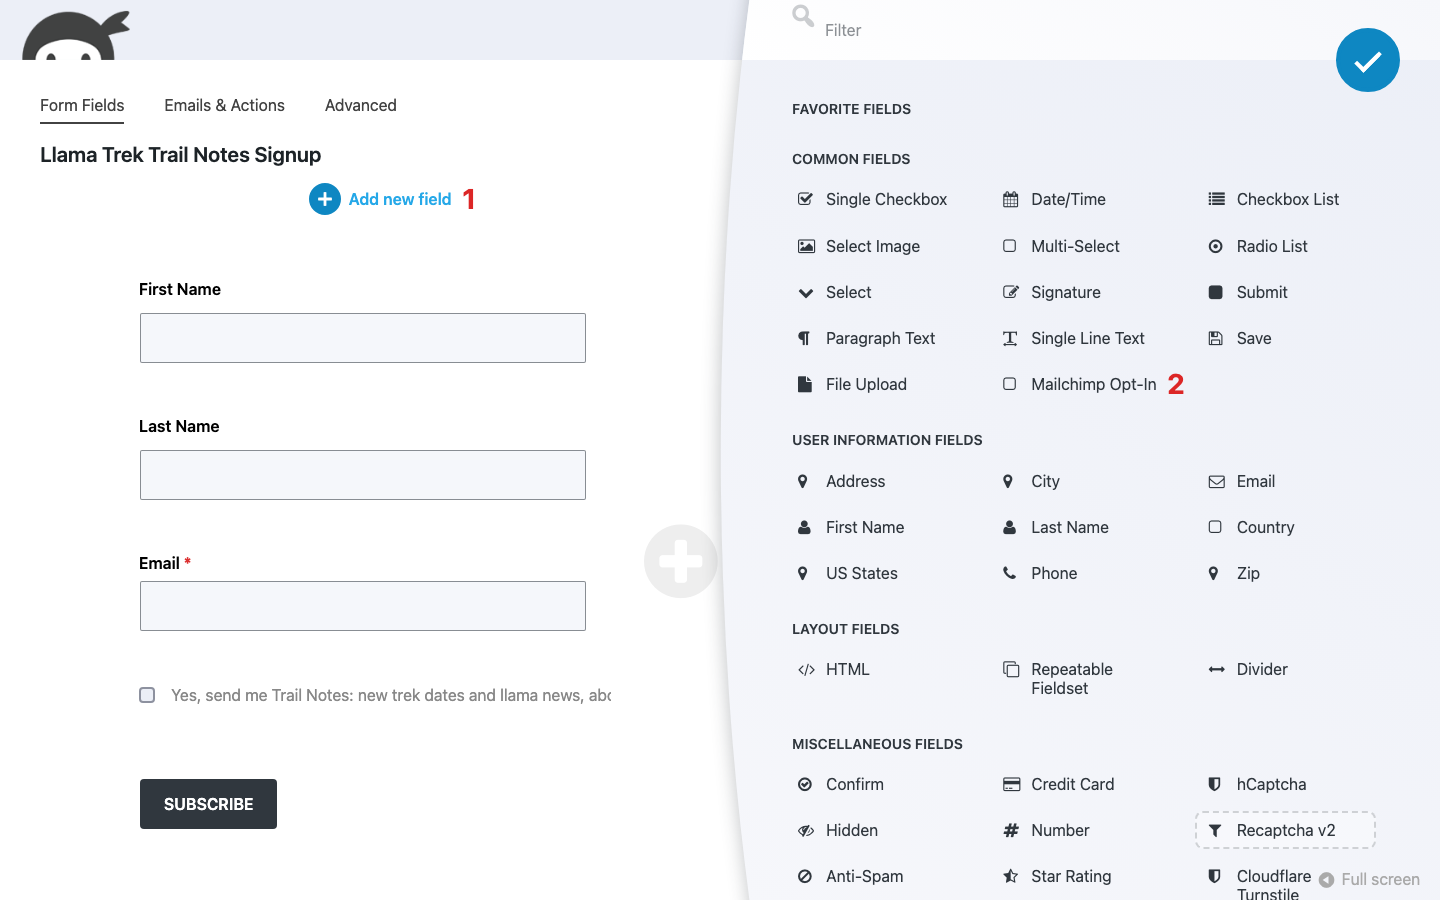The image size is (1440, 900).
Task: Pick the Radio List field icon
Action: [x=1216, y=246]
